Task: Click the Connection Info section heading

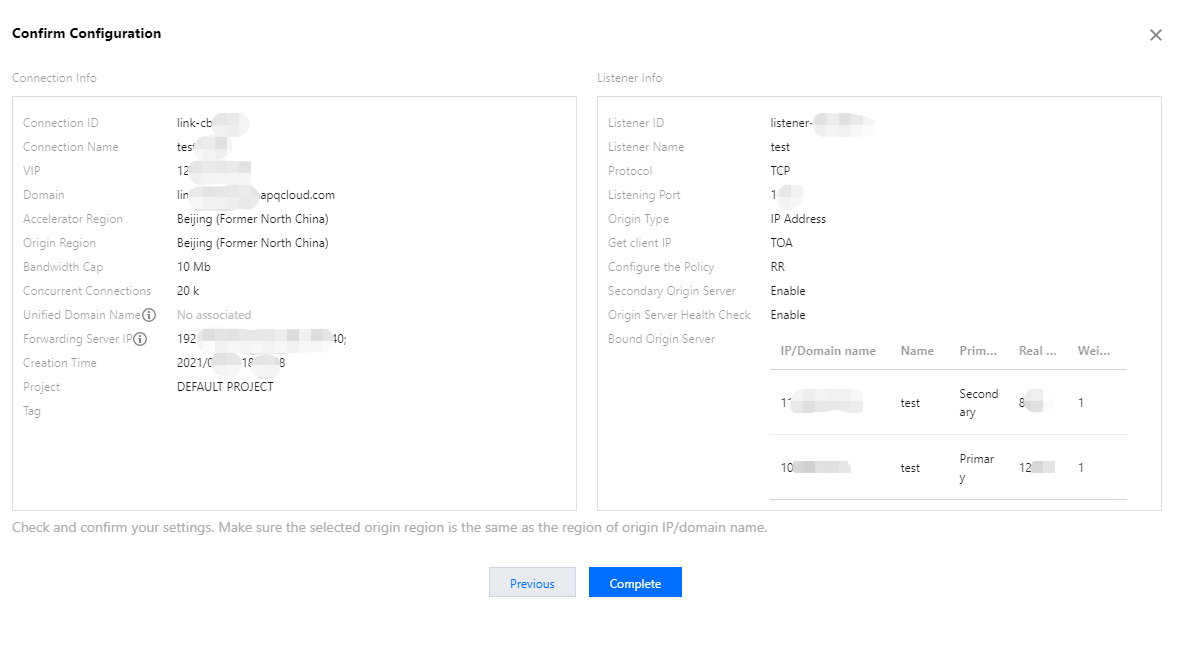Action: tap(54, 78)
